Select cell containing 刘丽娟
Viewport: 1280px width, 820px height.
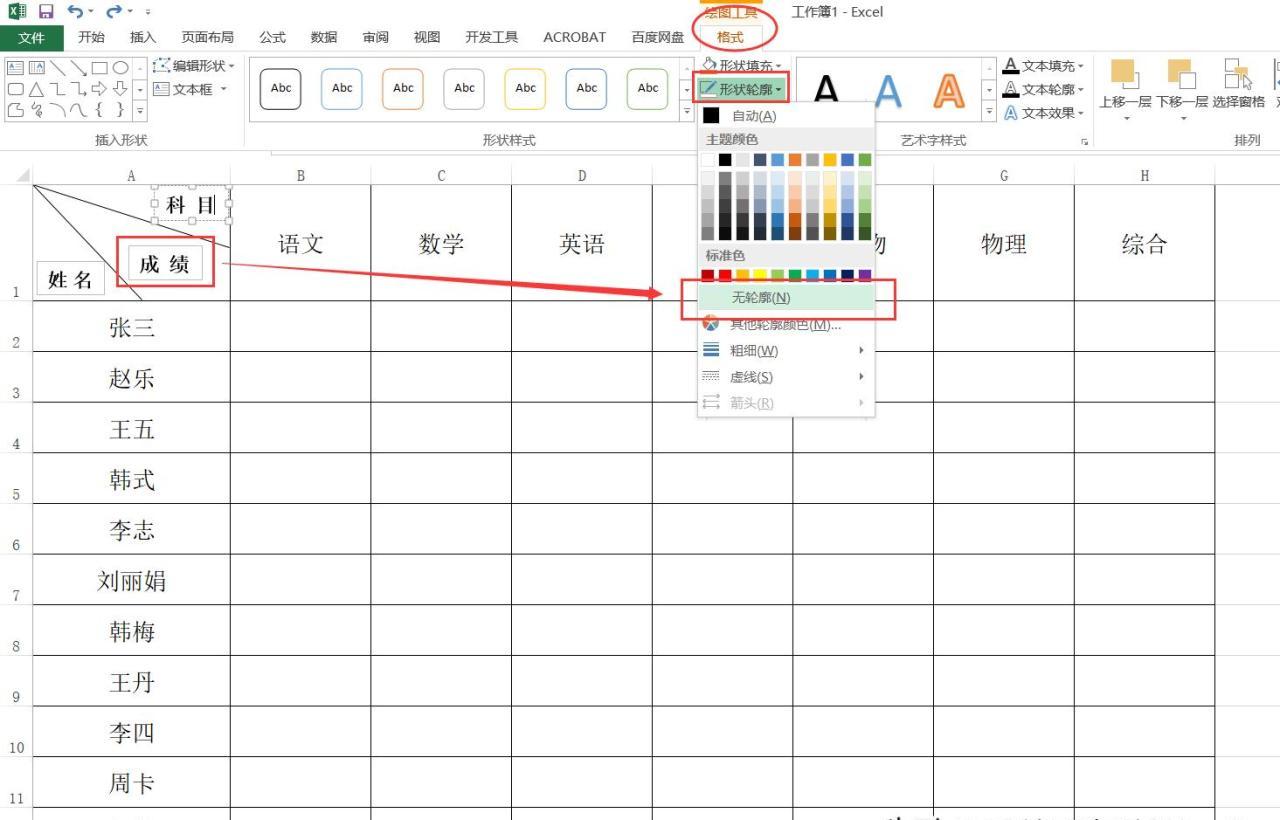[x=131, y=580]
